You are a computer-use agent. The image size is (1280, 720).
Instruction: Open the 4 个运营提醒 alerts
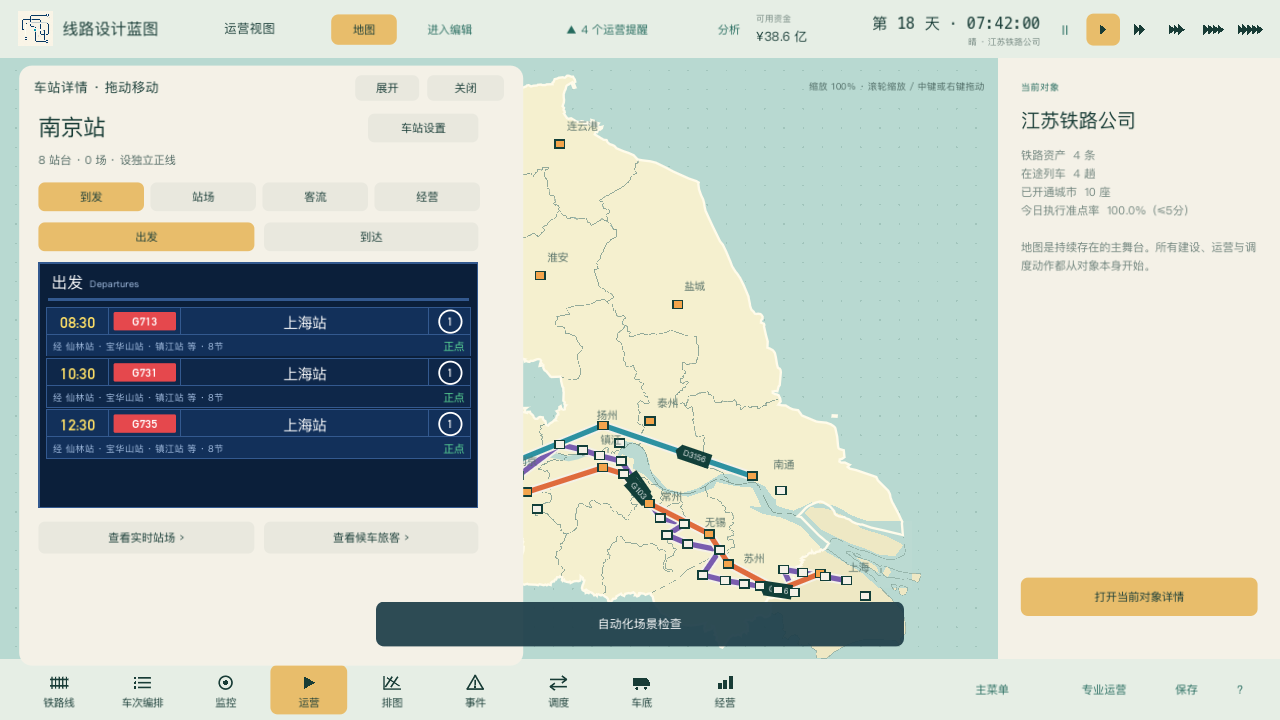coord(607,30)
